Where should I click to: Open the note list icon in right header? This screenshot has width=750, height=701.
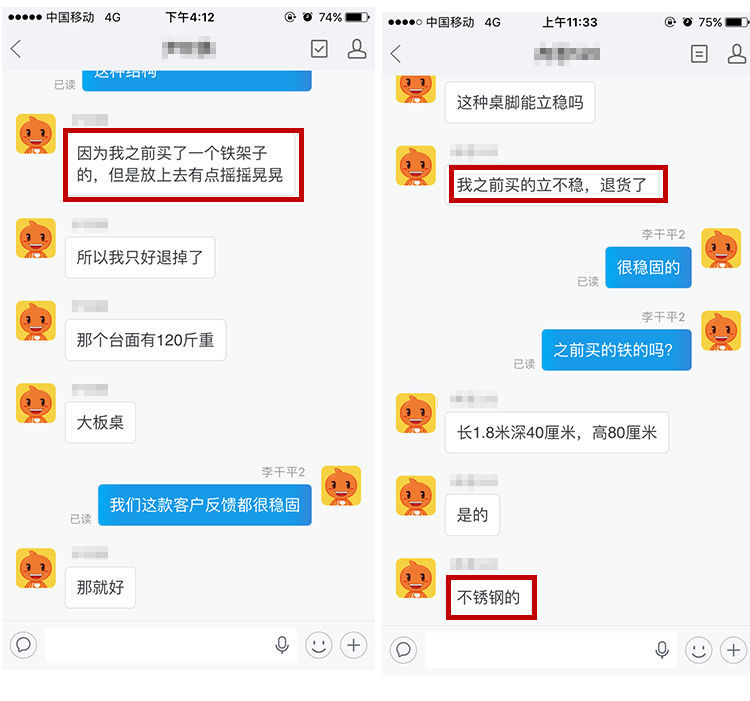pyautogui.click(x=699, y=54)
